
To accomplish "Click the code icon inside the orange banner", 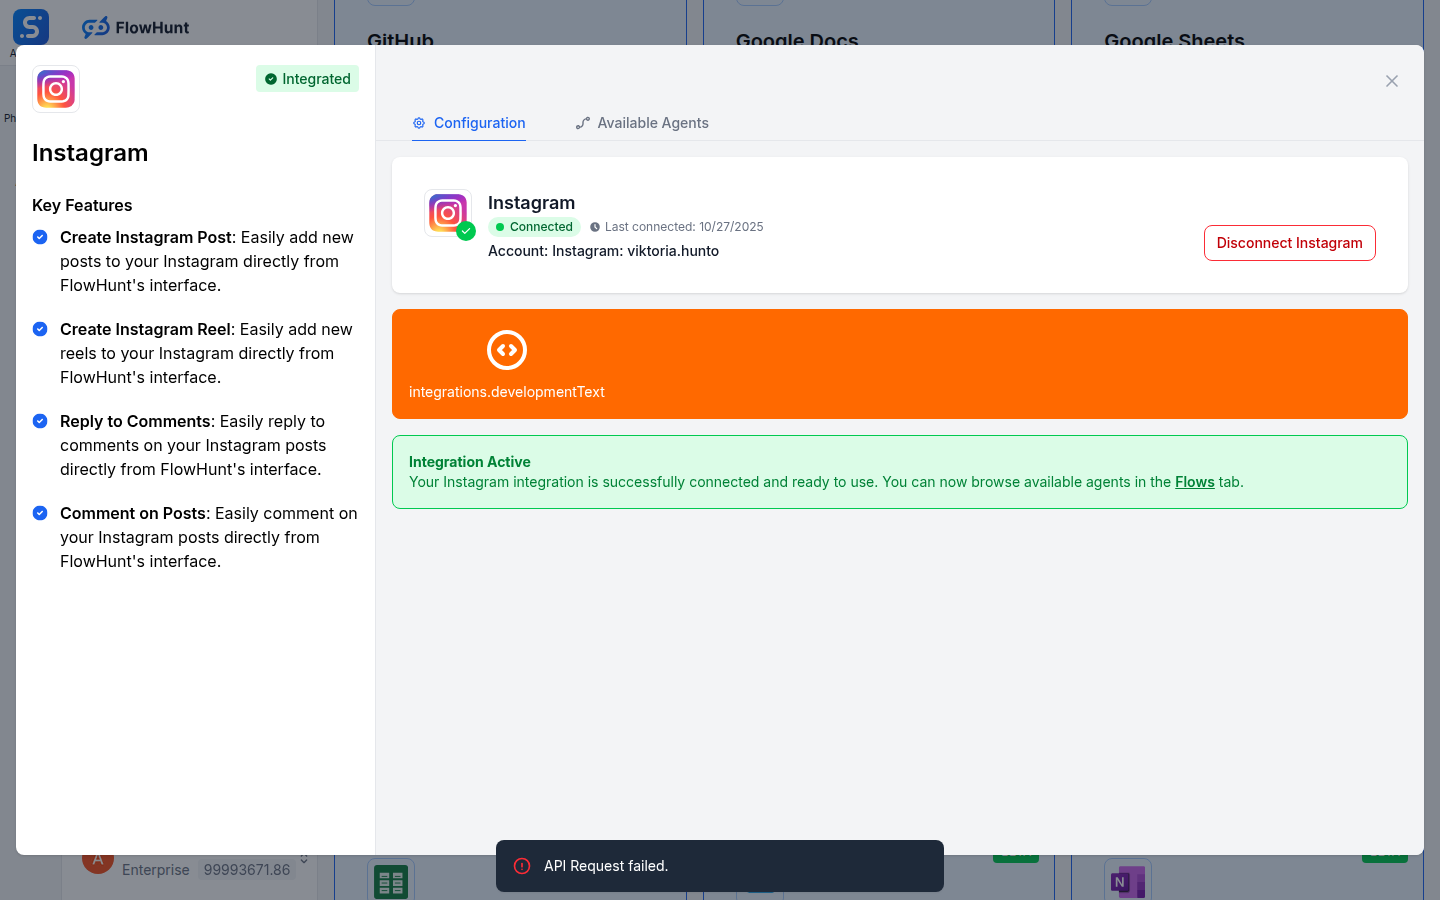I will click(x=507, y=350).
